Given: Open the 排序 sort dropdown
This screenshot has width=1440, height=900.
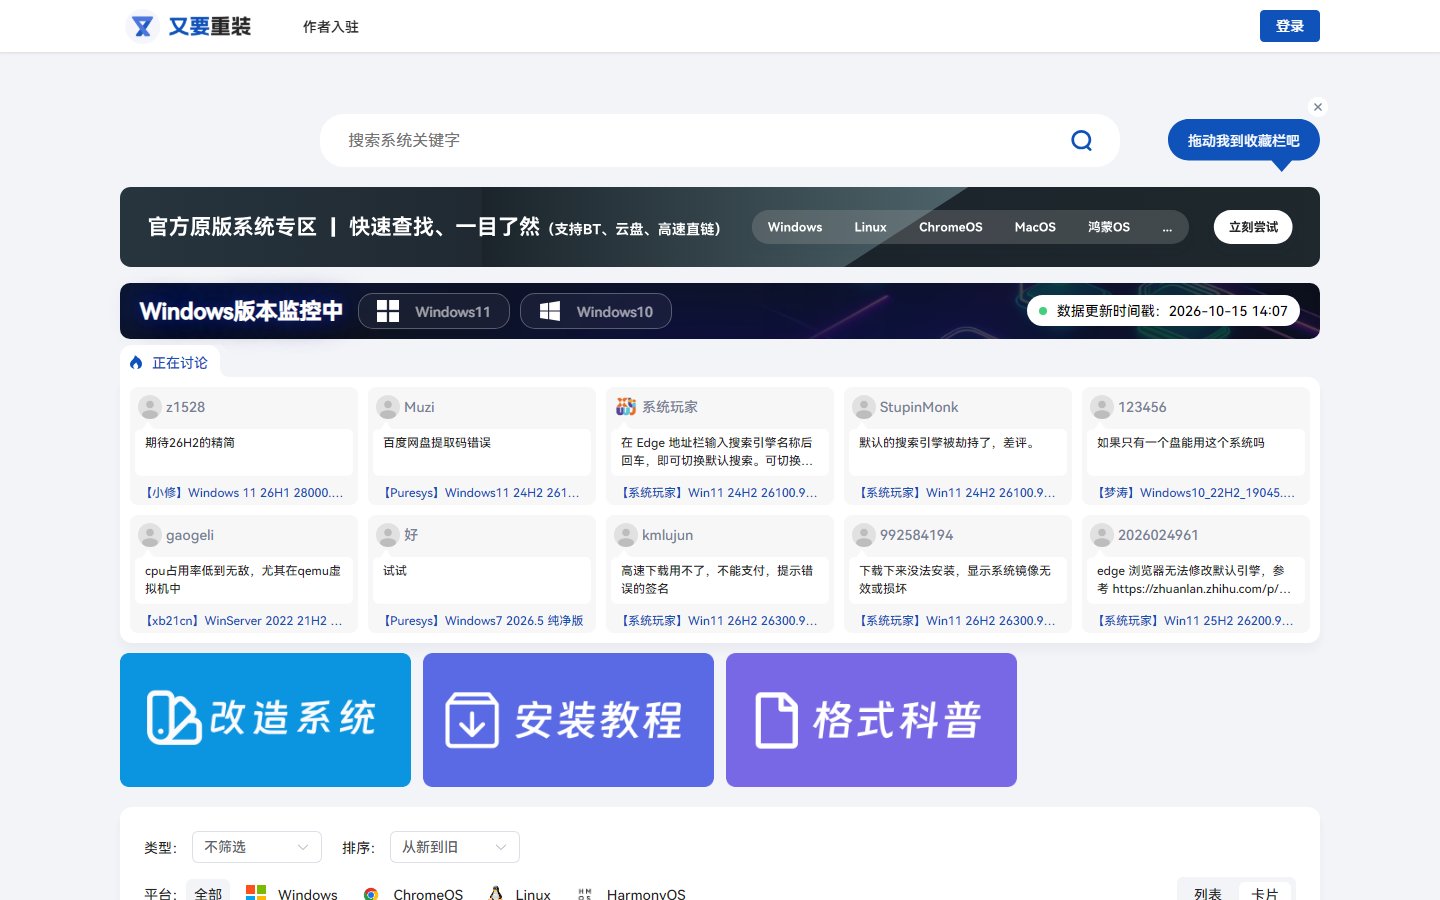Looking at the screenshot, I should pyautogui.click(x=455, y=847).
